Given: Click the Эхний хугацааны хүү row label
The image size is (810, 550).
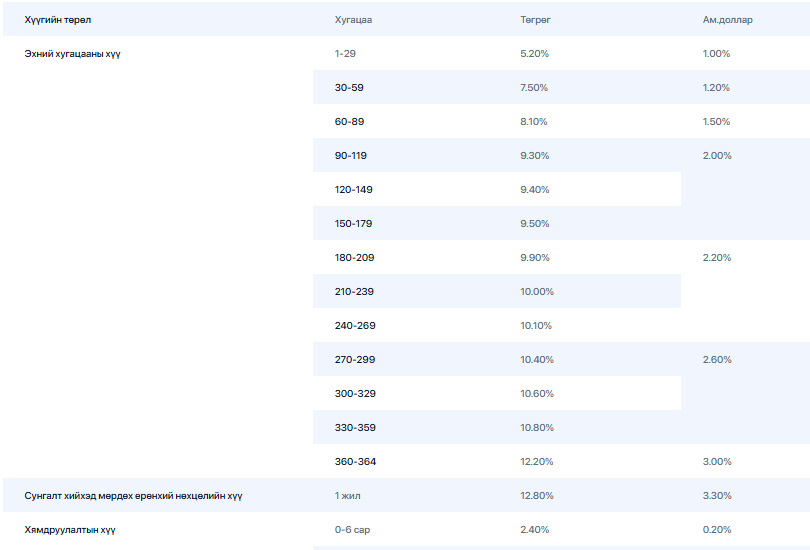Looking at the screenshot, I should pos(73,53).
